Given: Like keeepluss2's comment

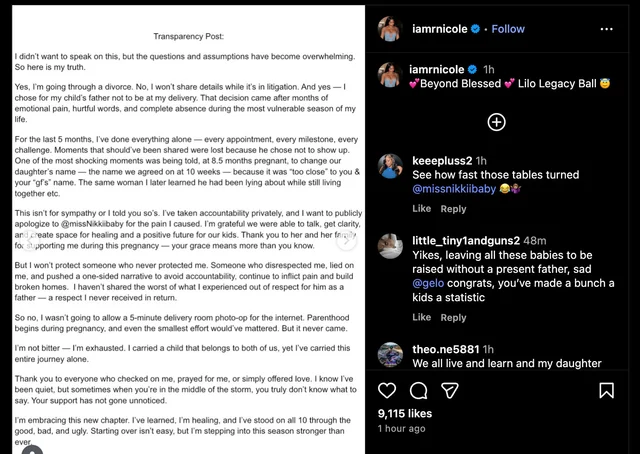Looking at the screenshot, I should [x=421, y=209].
